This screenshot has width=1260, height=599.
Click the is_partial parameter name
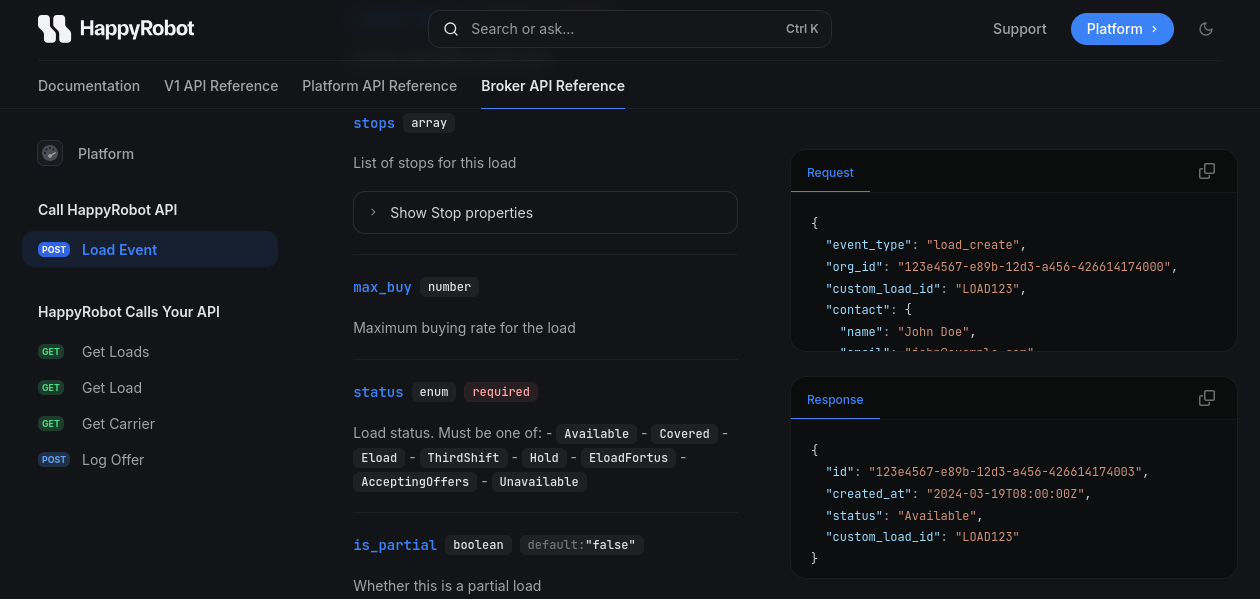pos(395,545)
